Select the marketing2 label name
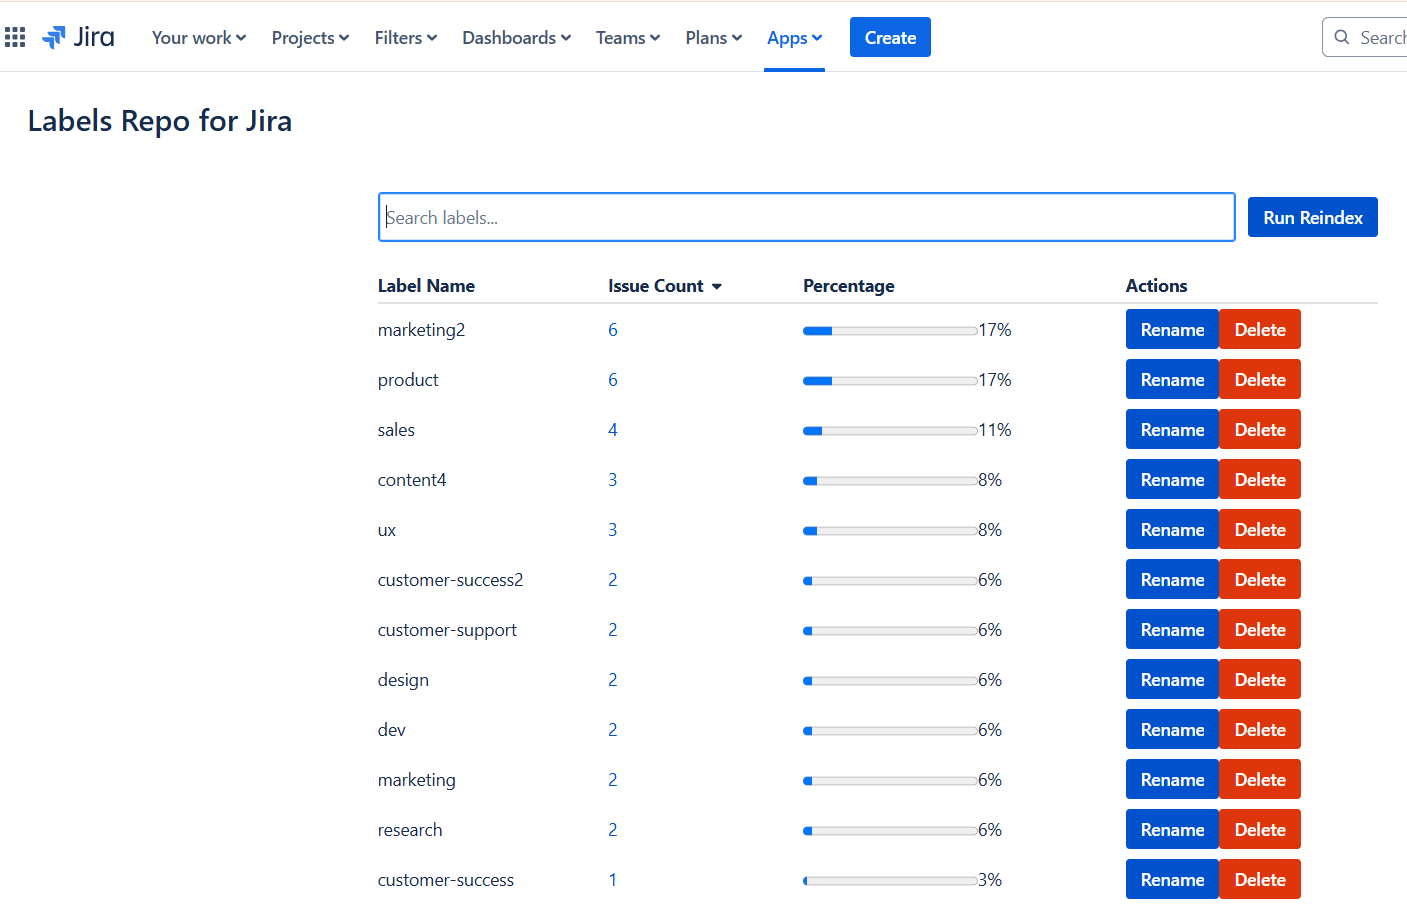1407x905 pixels. point(421,330)
